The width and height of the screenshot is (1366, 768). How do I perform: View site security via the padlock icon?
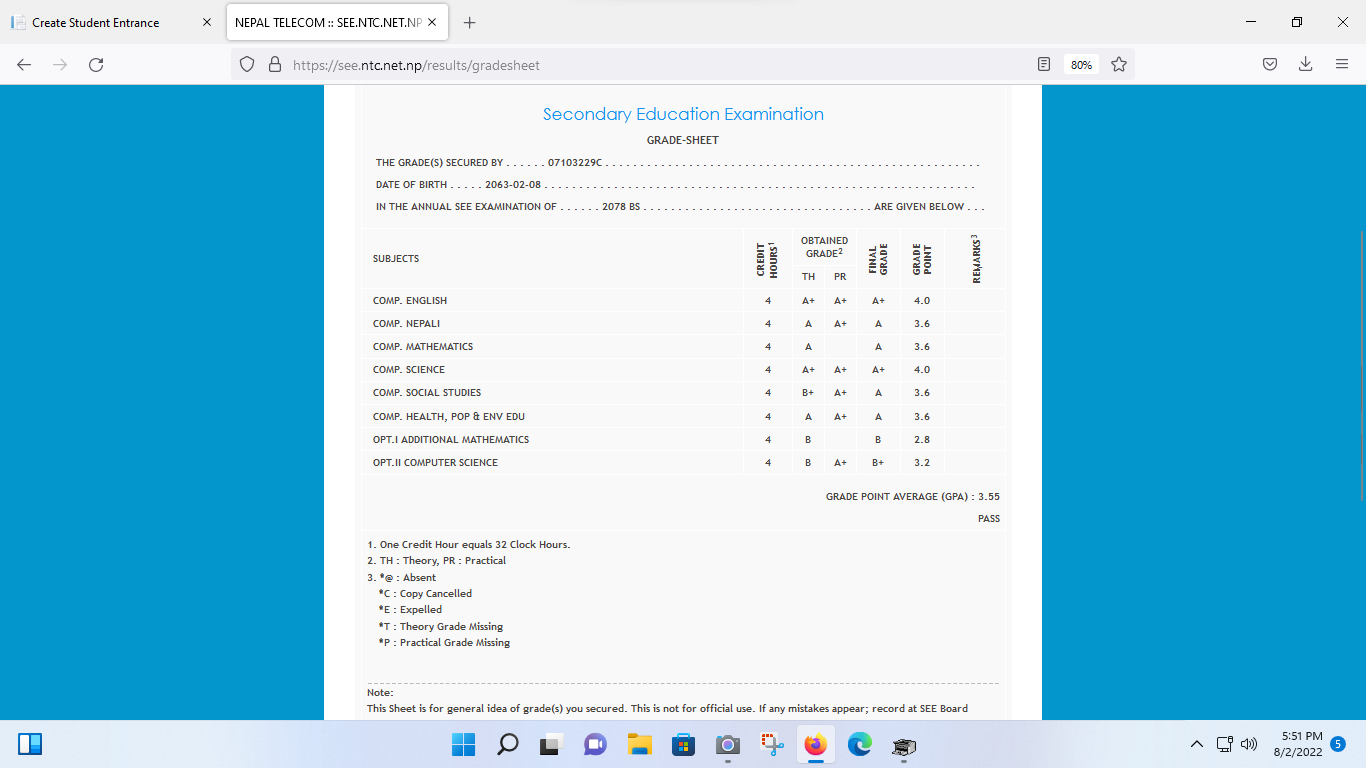pyautogui.click(x=275, y=65)
